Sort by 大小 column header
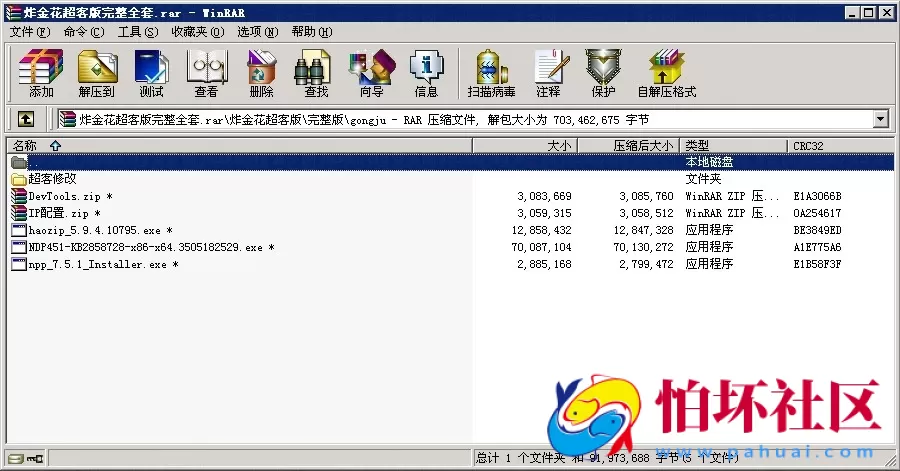This screenshot has height=471, width=900. click(525, 146)
